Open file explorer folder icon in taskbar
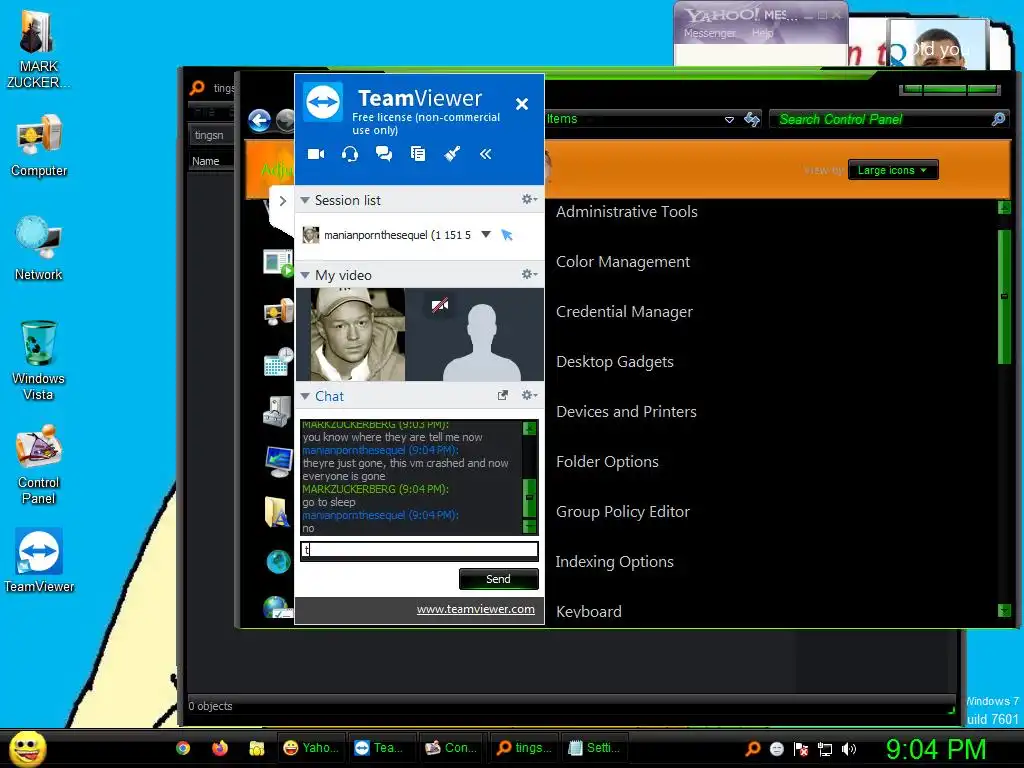The width and height of the screenshot is (1024, 768). click(257, 748)
